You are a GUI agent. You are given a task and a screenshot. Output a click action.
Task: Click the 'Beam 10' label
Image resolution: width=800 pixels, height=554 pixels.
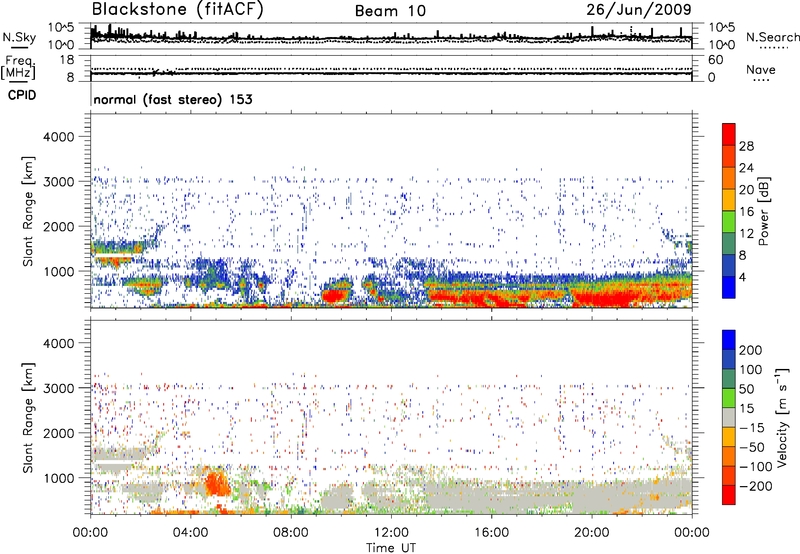390,11
